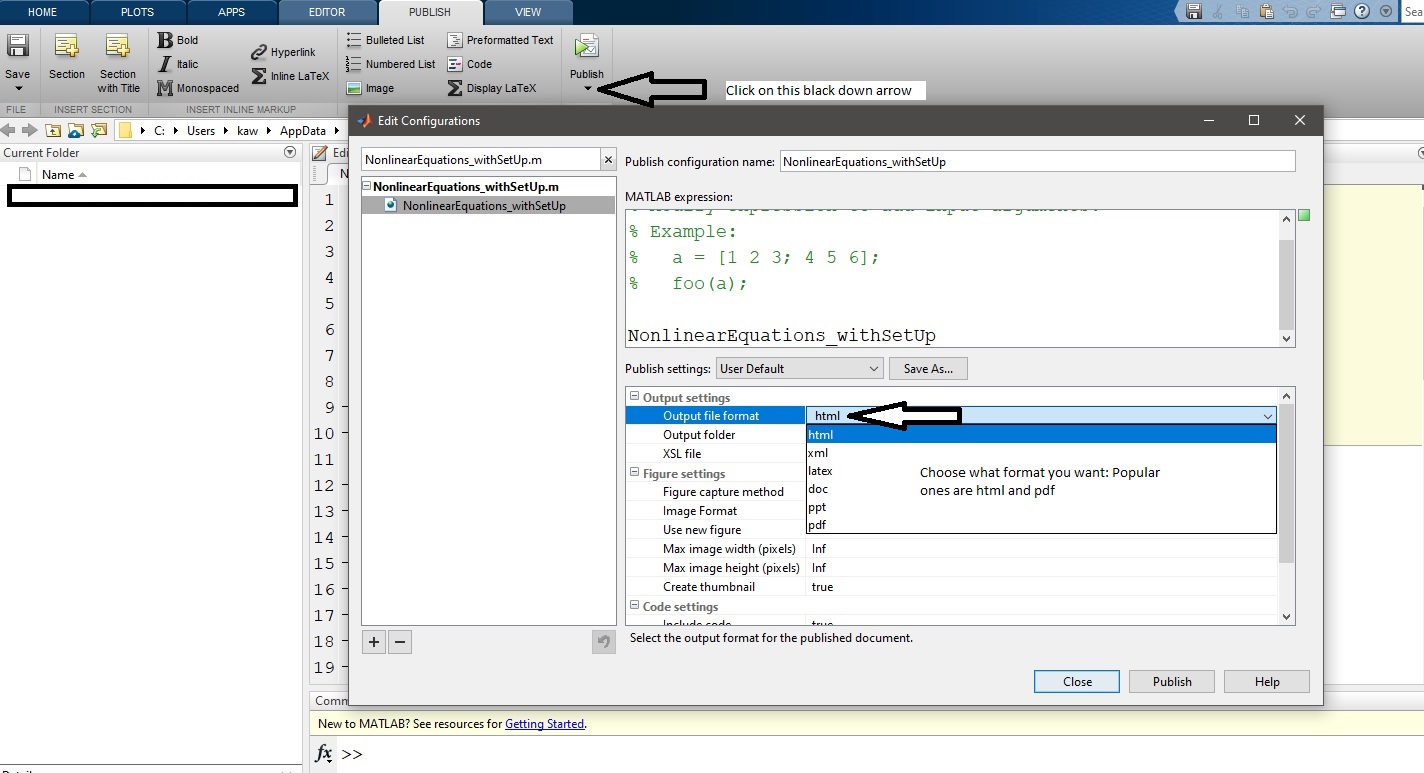Viewport: 1424px width, 773px height.
Task: Apply Italic markup
Action: pos(178,64)
